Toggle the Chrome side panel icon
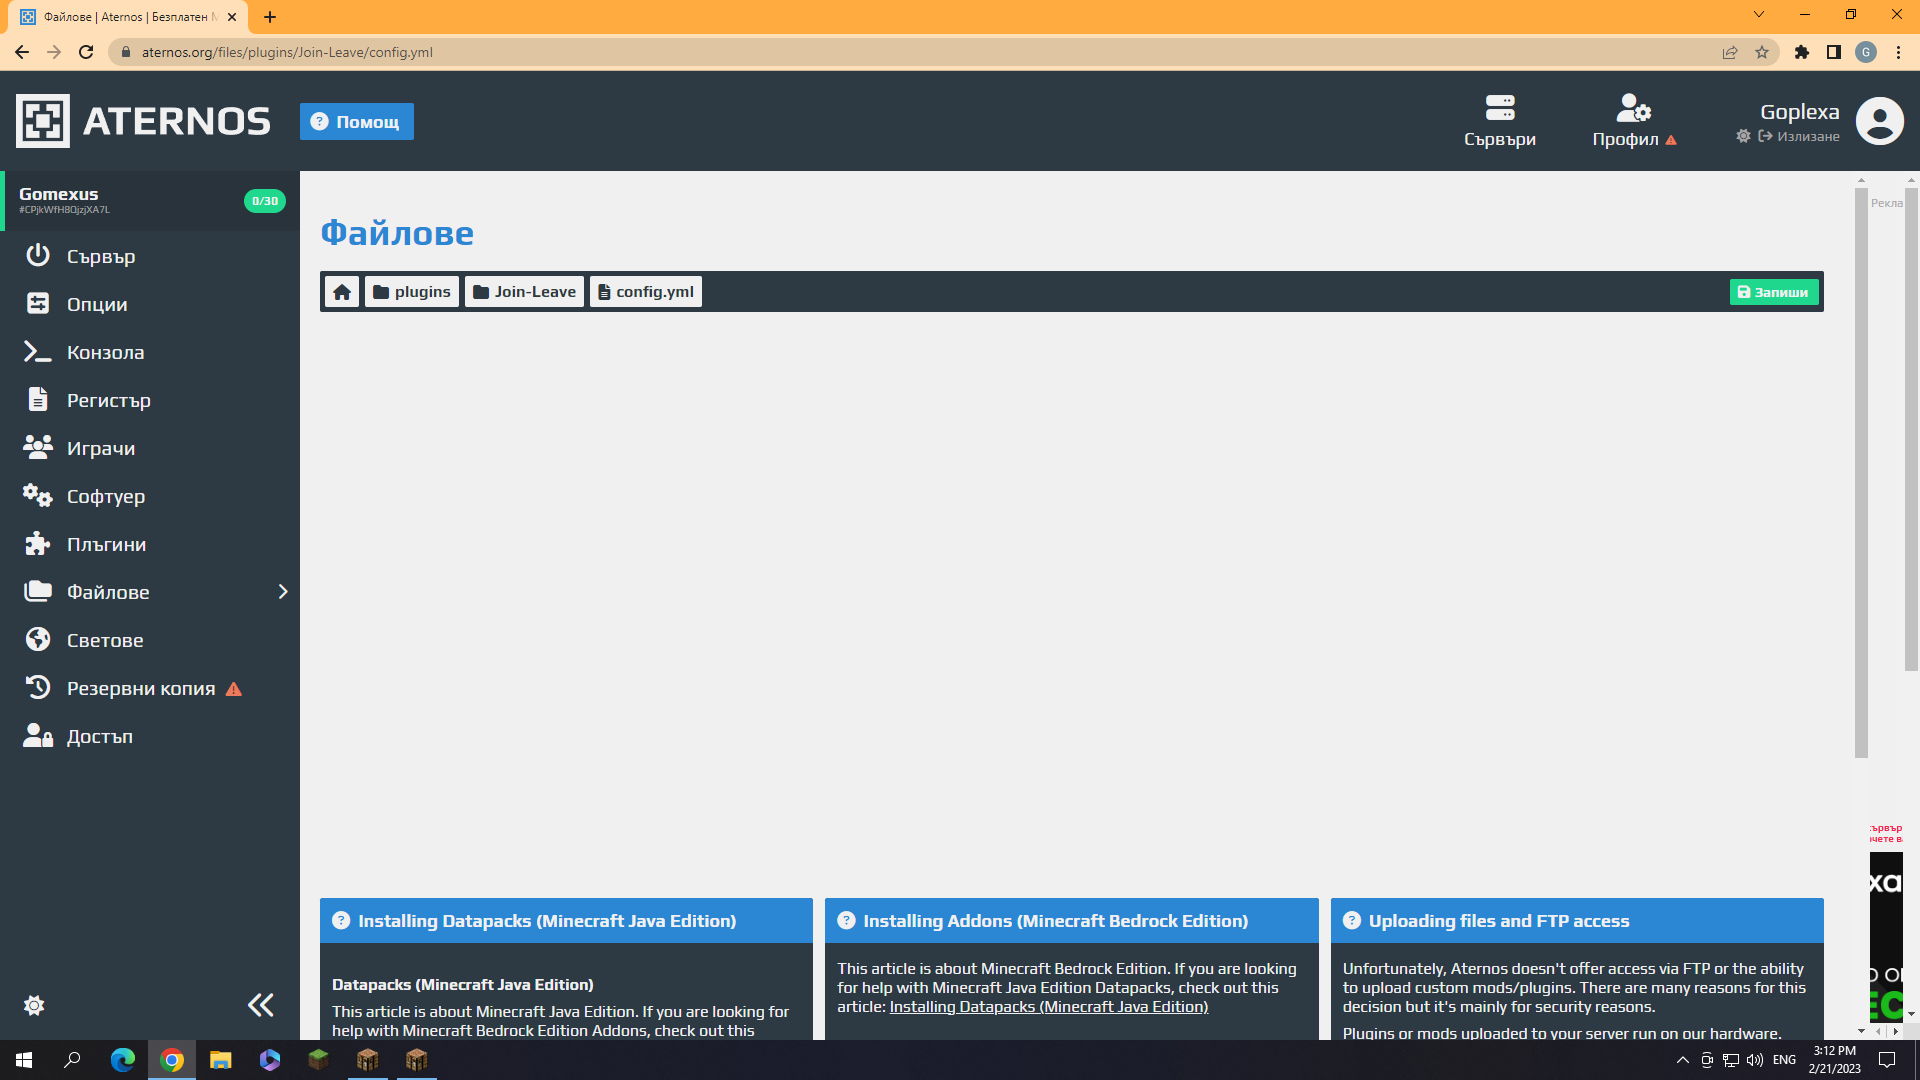The height and width of the screenshot is (1080, 1920). pos(1834,52)
